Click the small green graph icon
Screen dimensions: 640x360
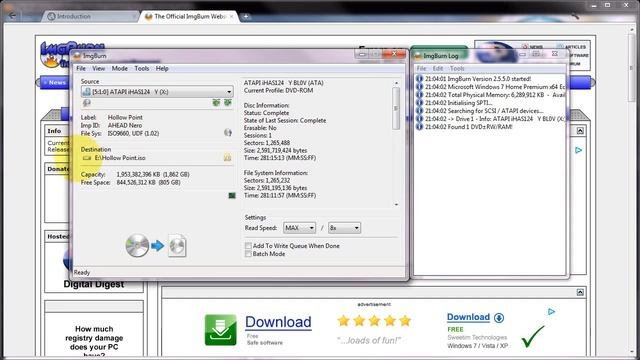point(232,196)
